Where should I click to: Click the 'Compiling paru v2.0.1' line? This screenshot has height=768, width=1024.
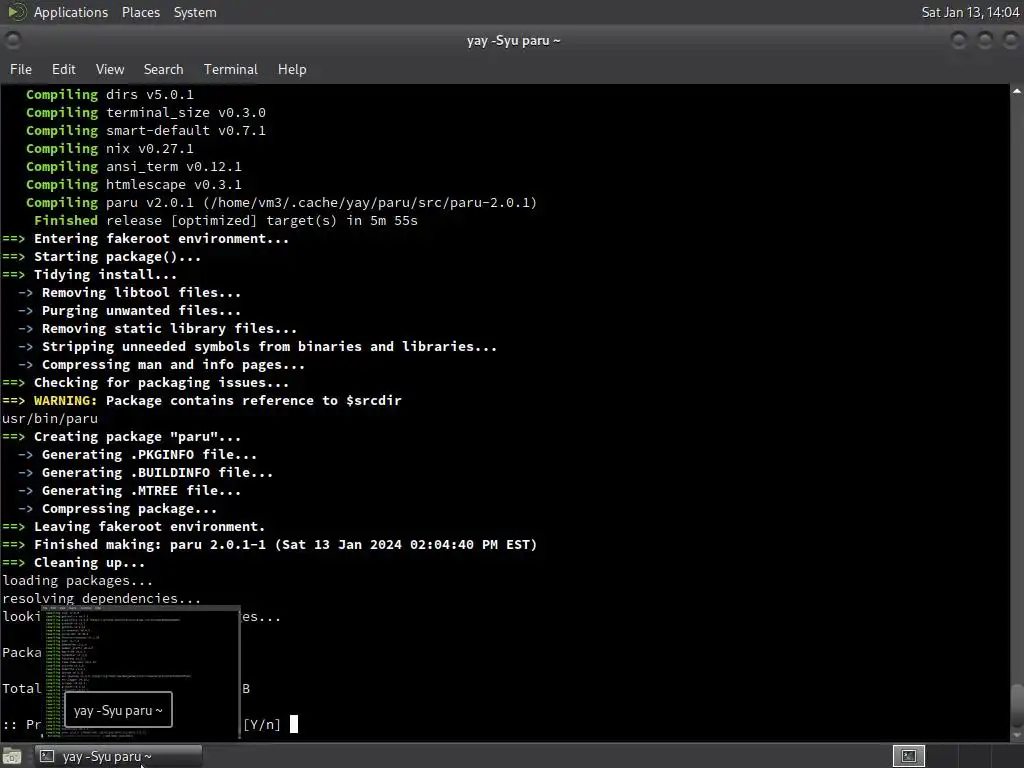point(281,202)
